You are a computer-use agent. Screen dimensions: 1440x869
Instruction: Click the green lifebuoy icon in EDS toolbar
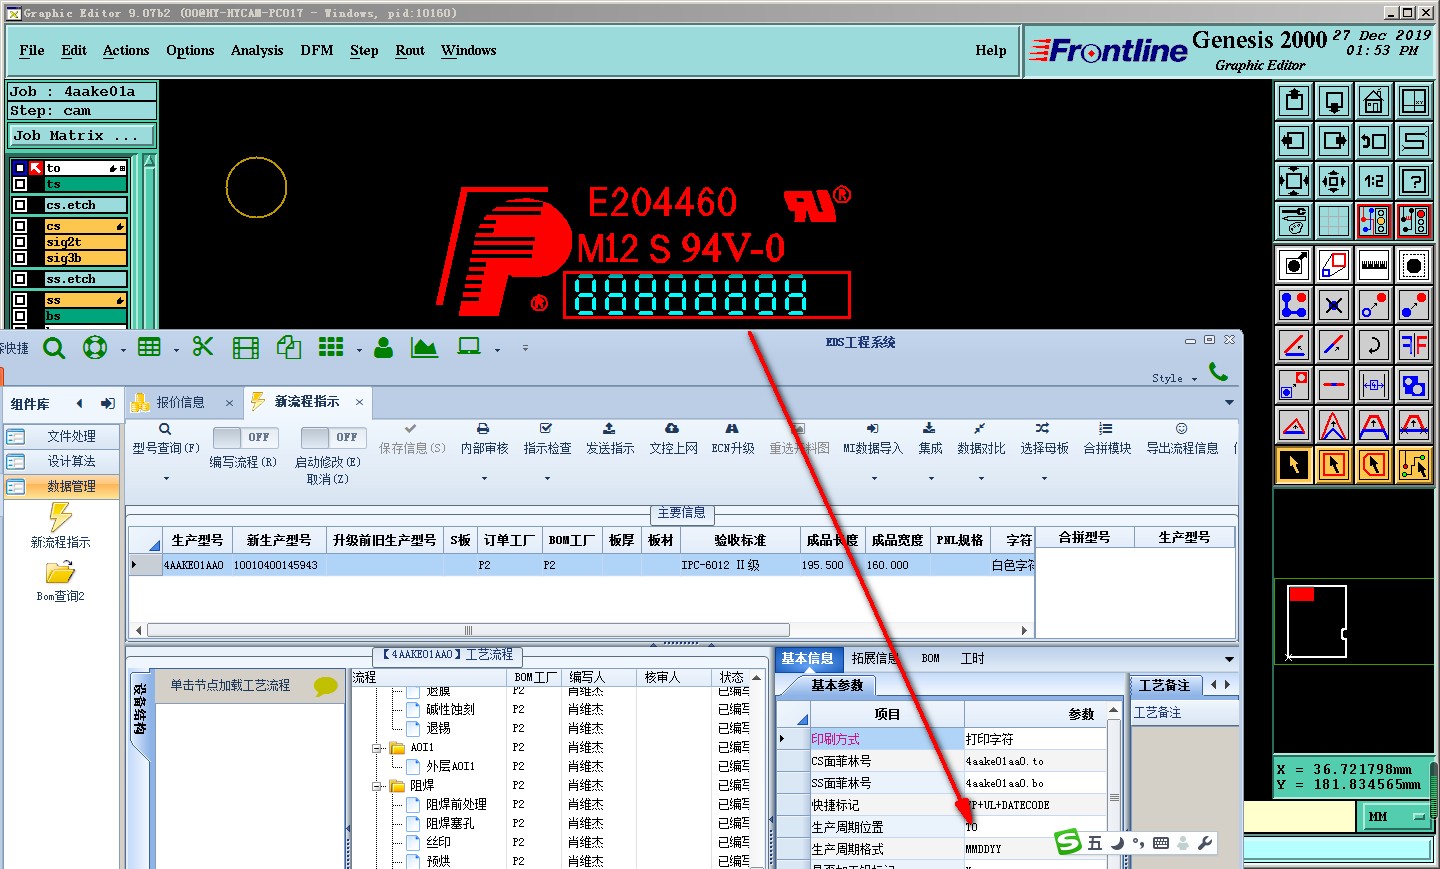click(95, 348)
